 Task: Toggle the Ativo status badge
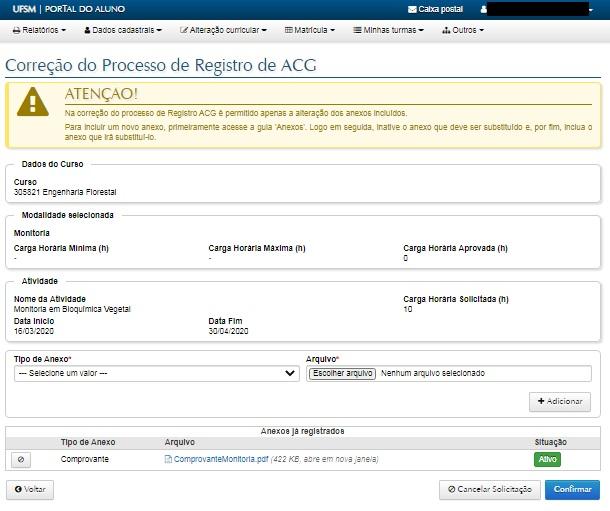[x=548, y=459]
